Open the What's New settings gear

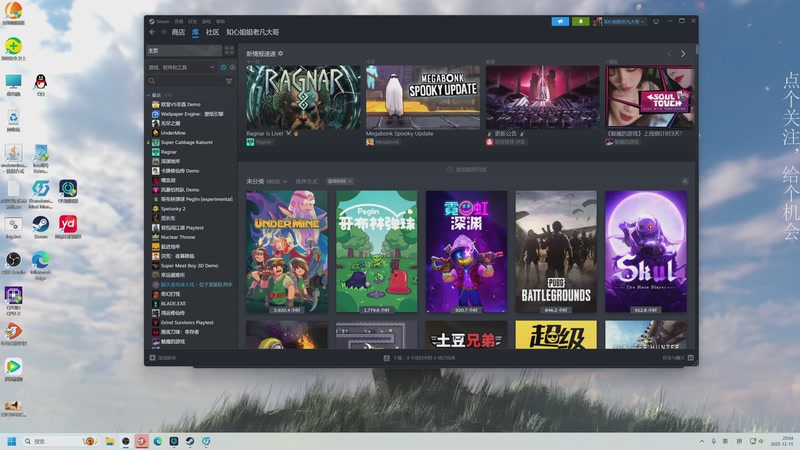(281, 54)
